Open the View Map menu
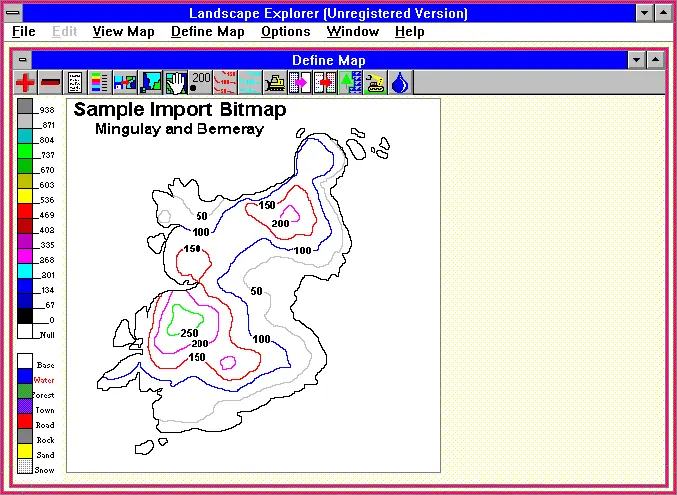Image resolution: width=677 pixels, height=495 pixels. (x=123, y=31)
